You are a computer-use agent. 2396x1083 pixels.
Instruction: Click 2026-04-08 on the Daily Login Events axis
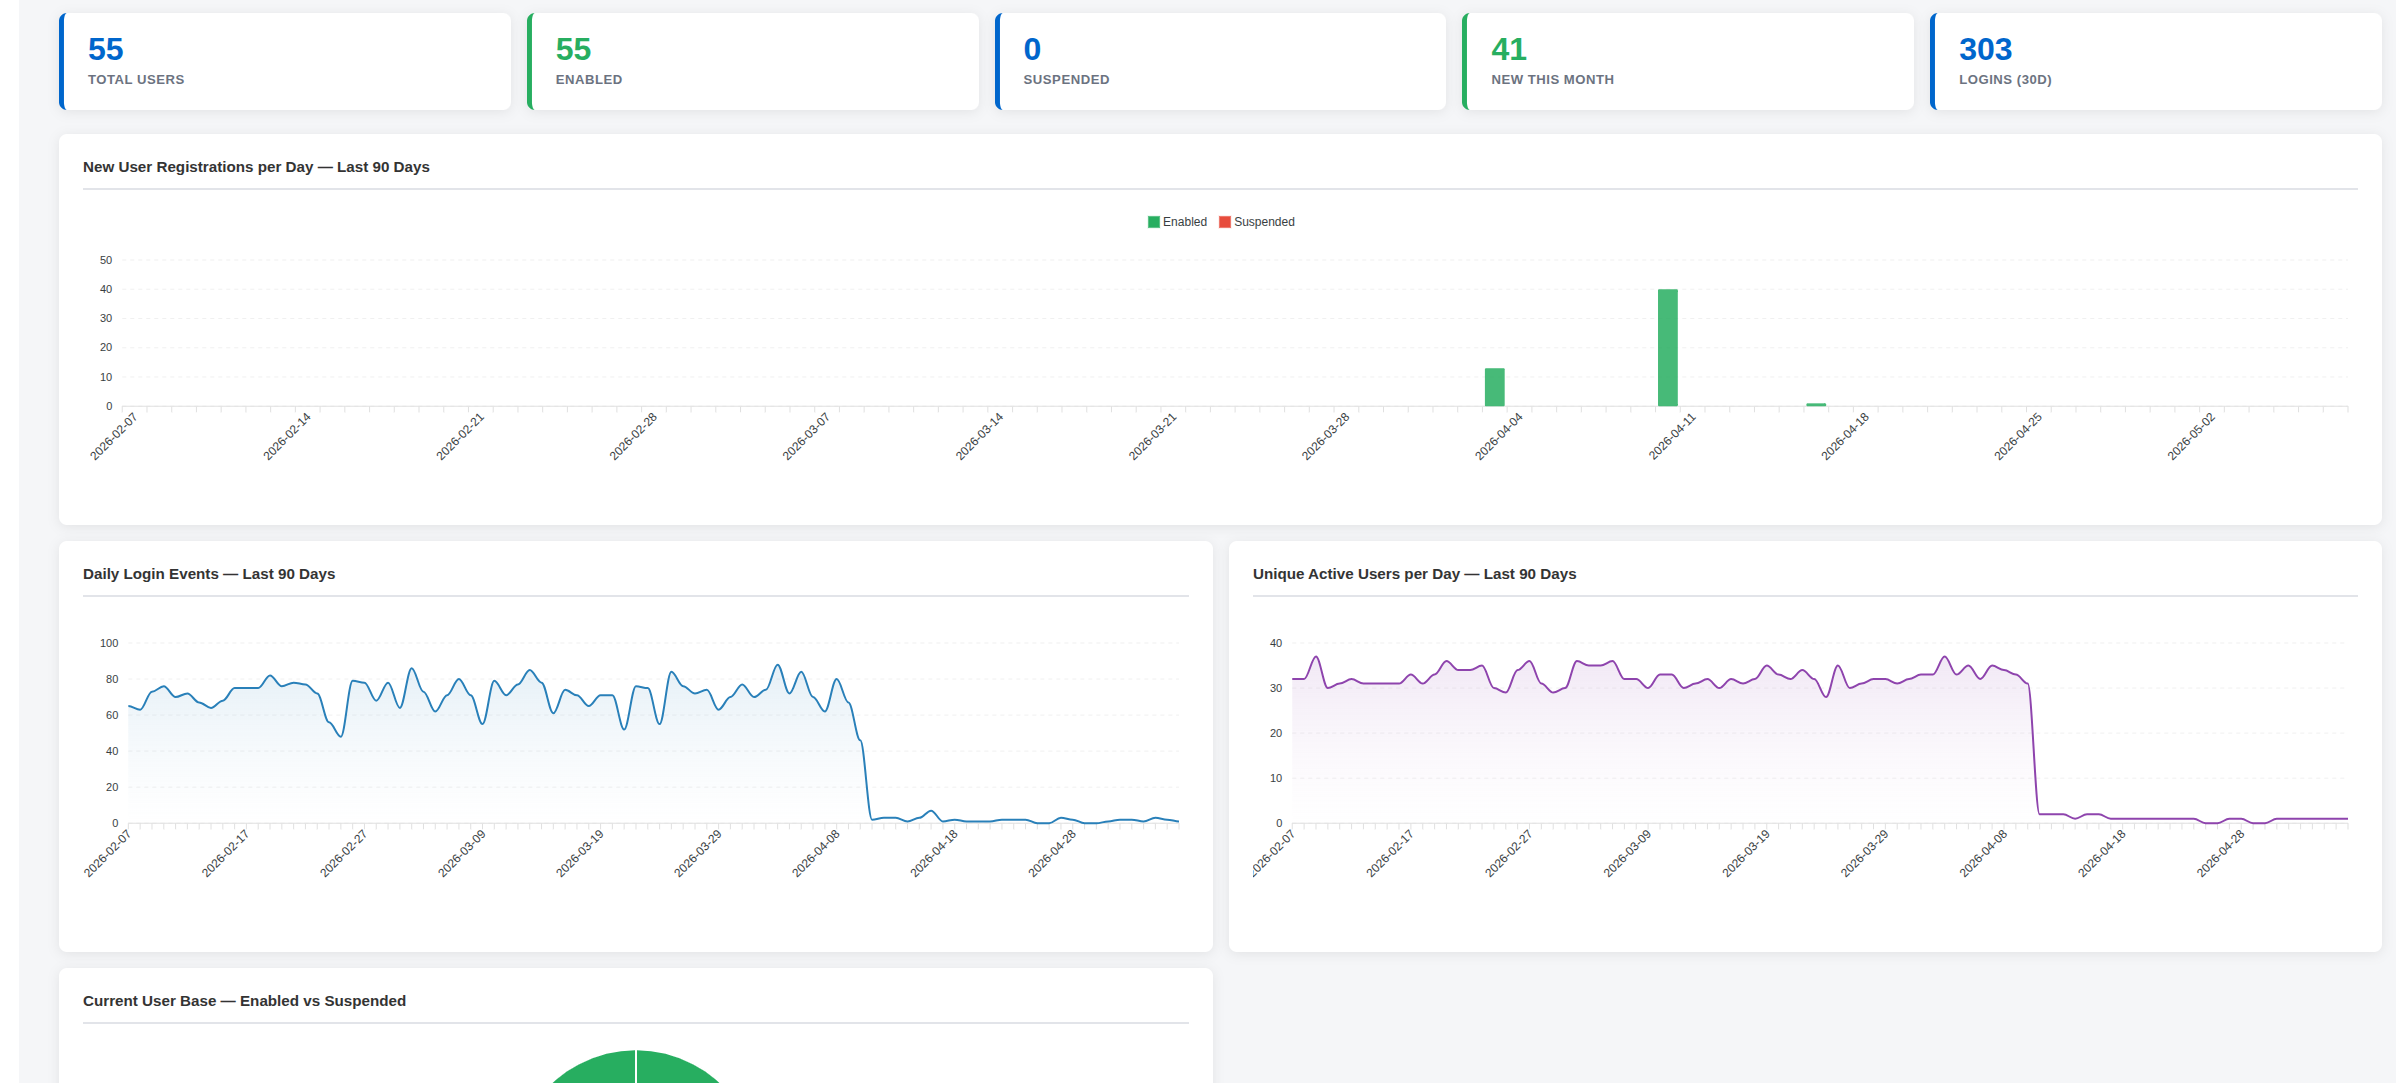point(816,853)
